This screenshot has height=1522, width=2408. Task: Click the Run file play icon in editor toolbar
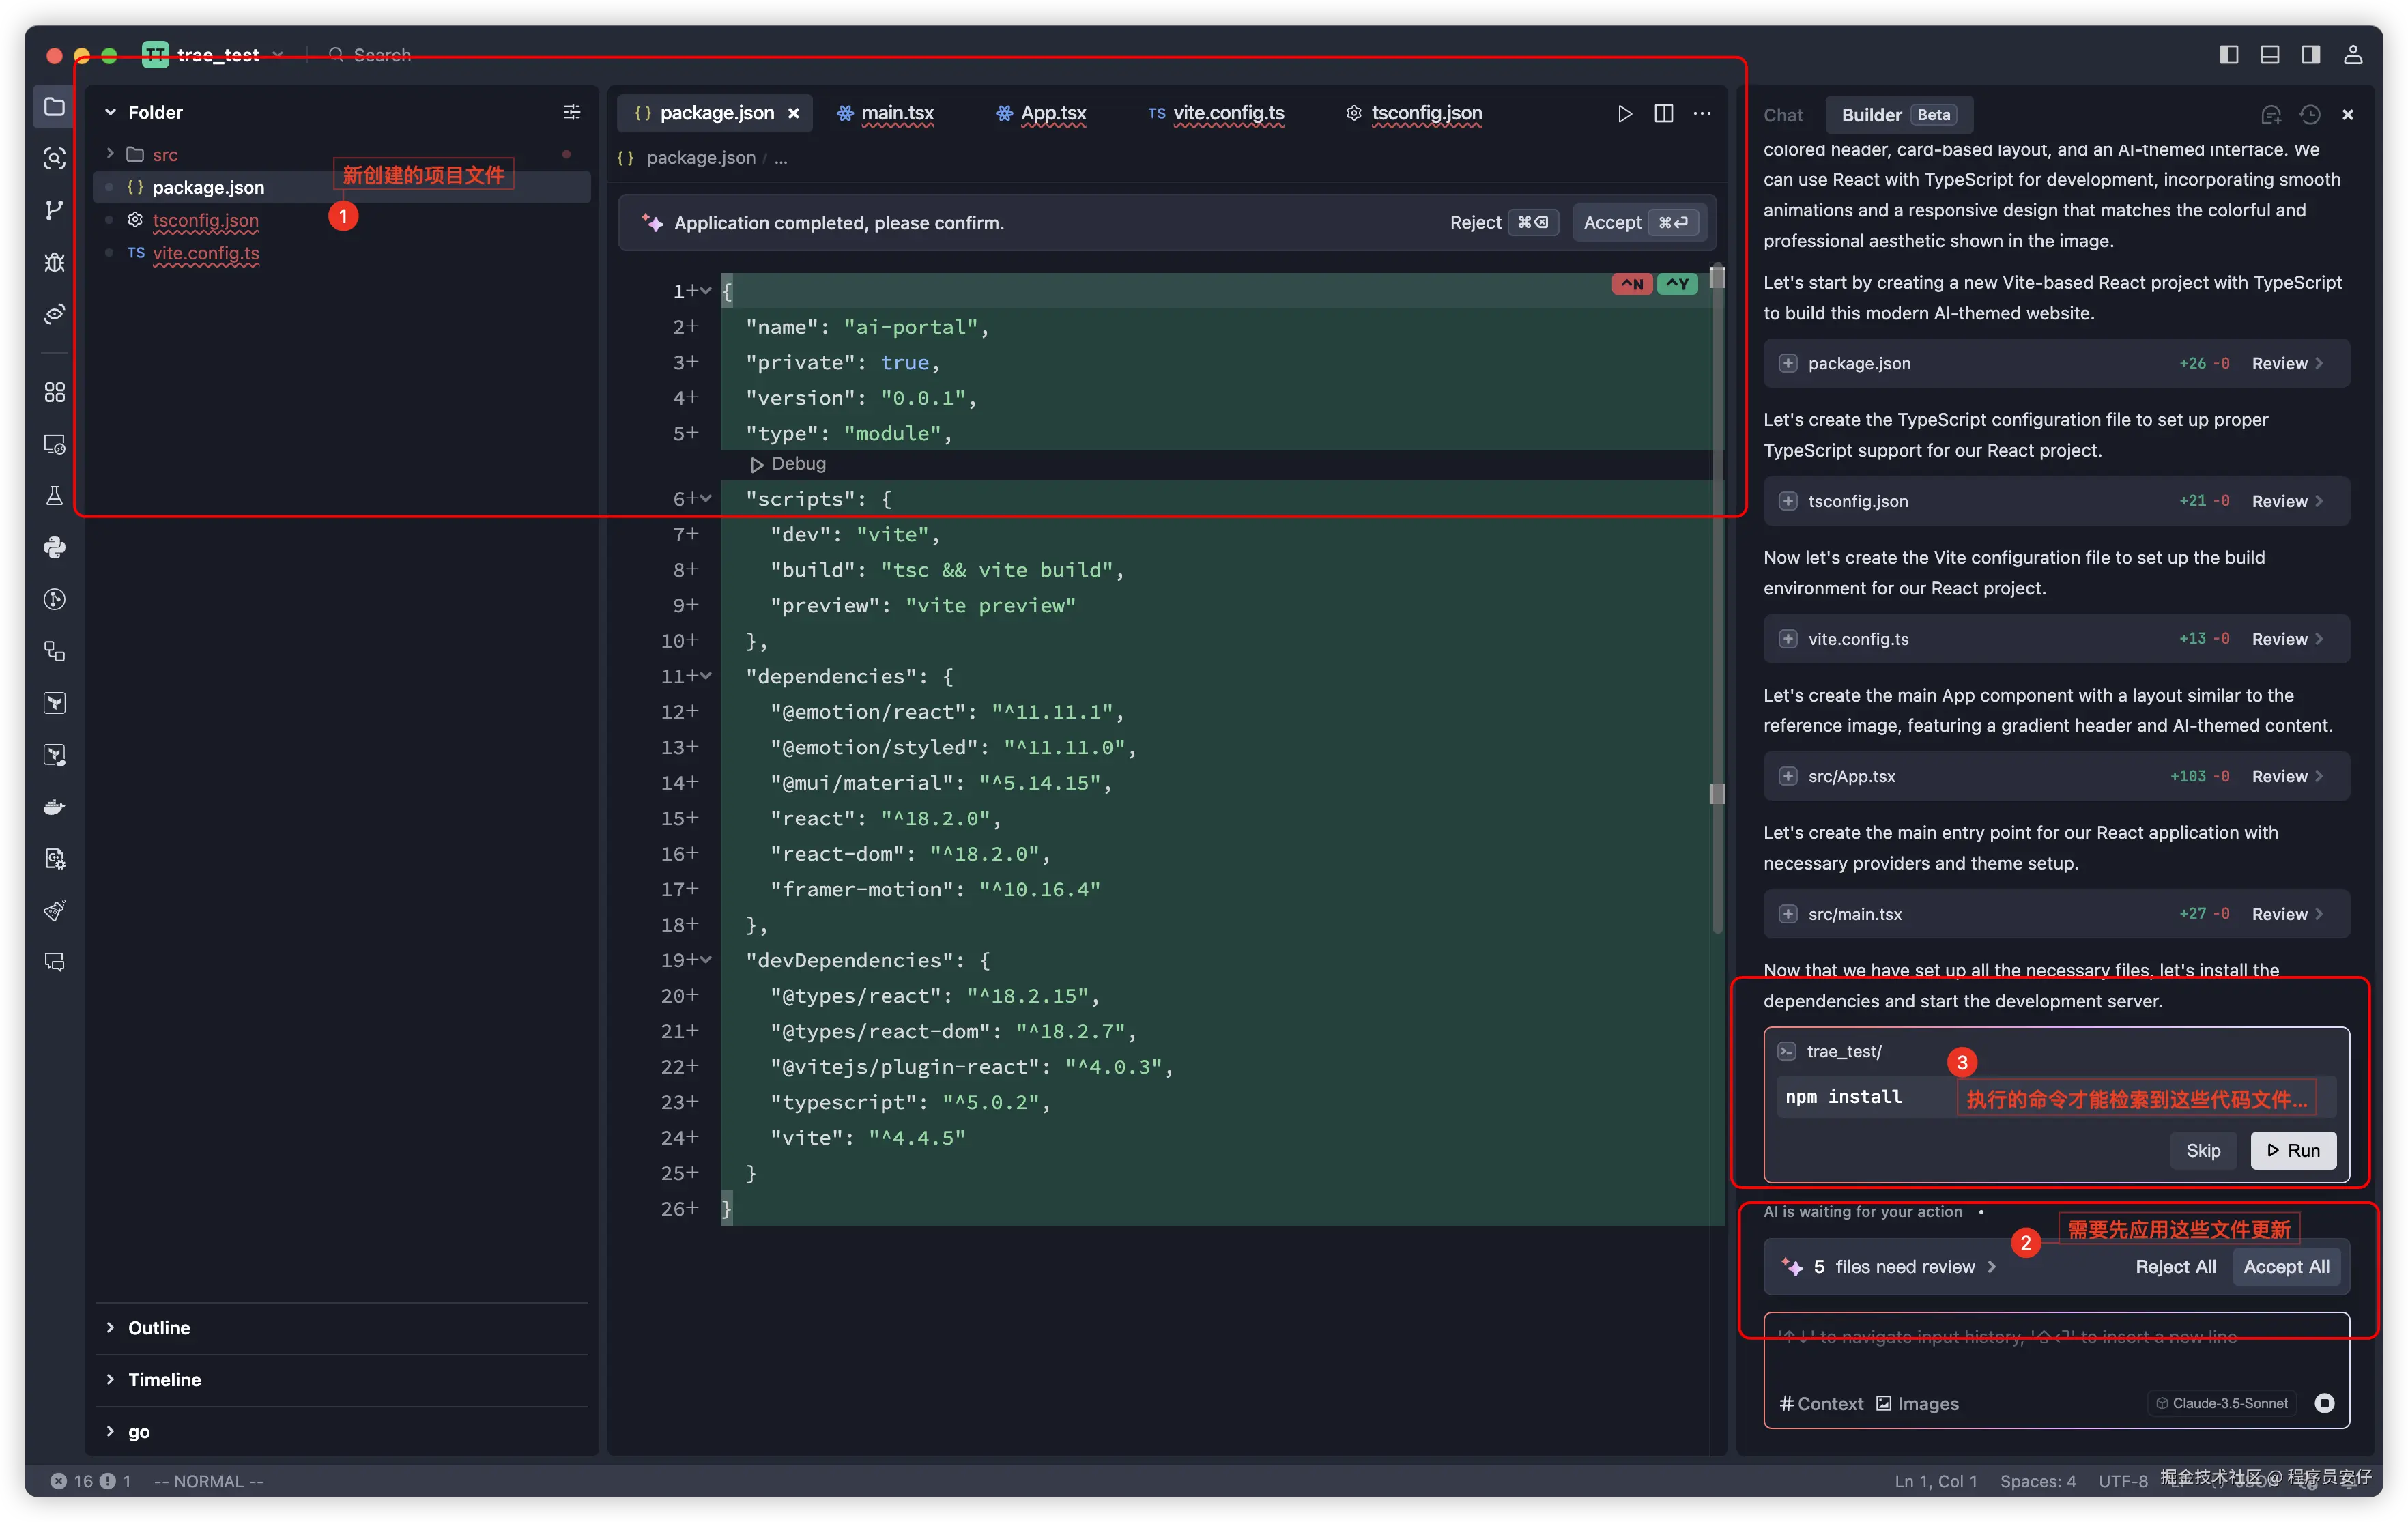(1624, 114)
